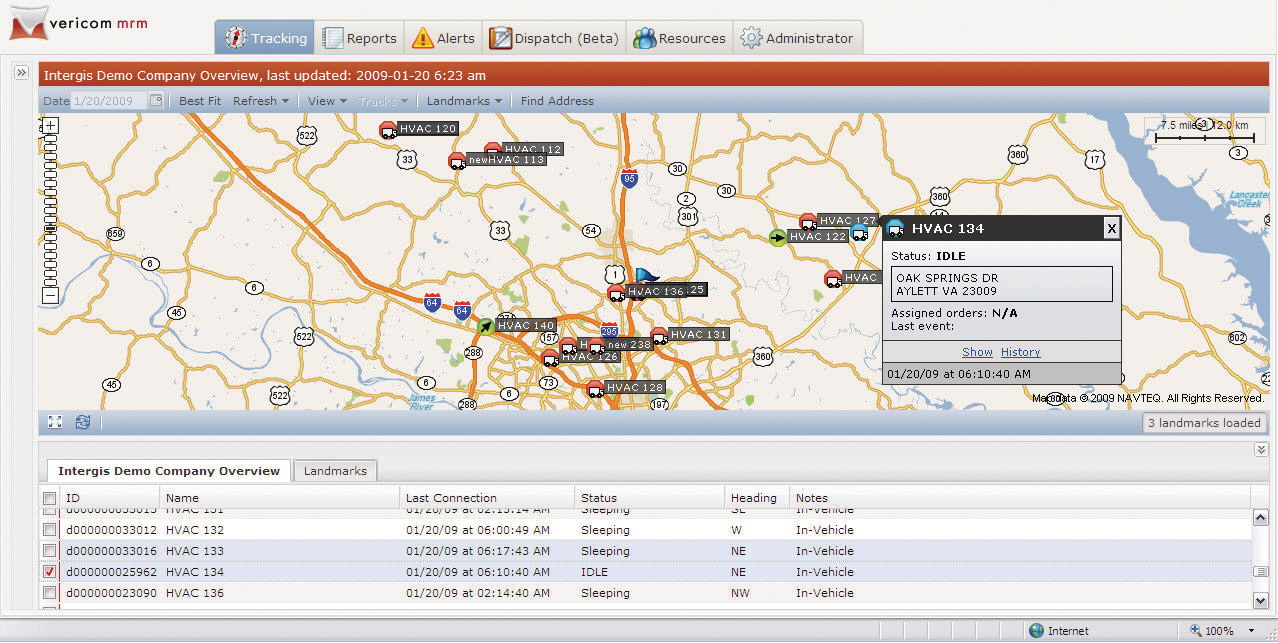
Task: Click the newHVAC 113 truck marker
Action: point(457,160)
